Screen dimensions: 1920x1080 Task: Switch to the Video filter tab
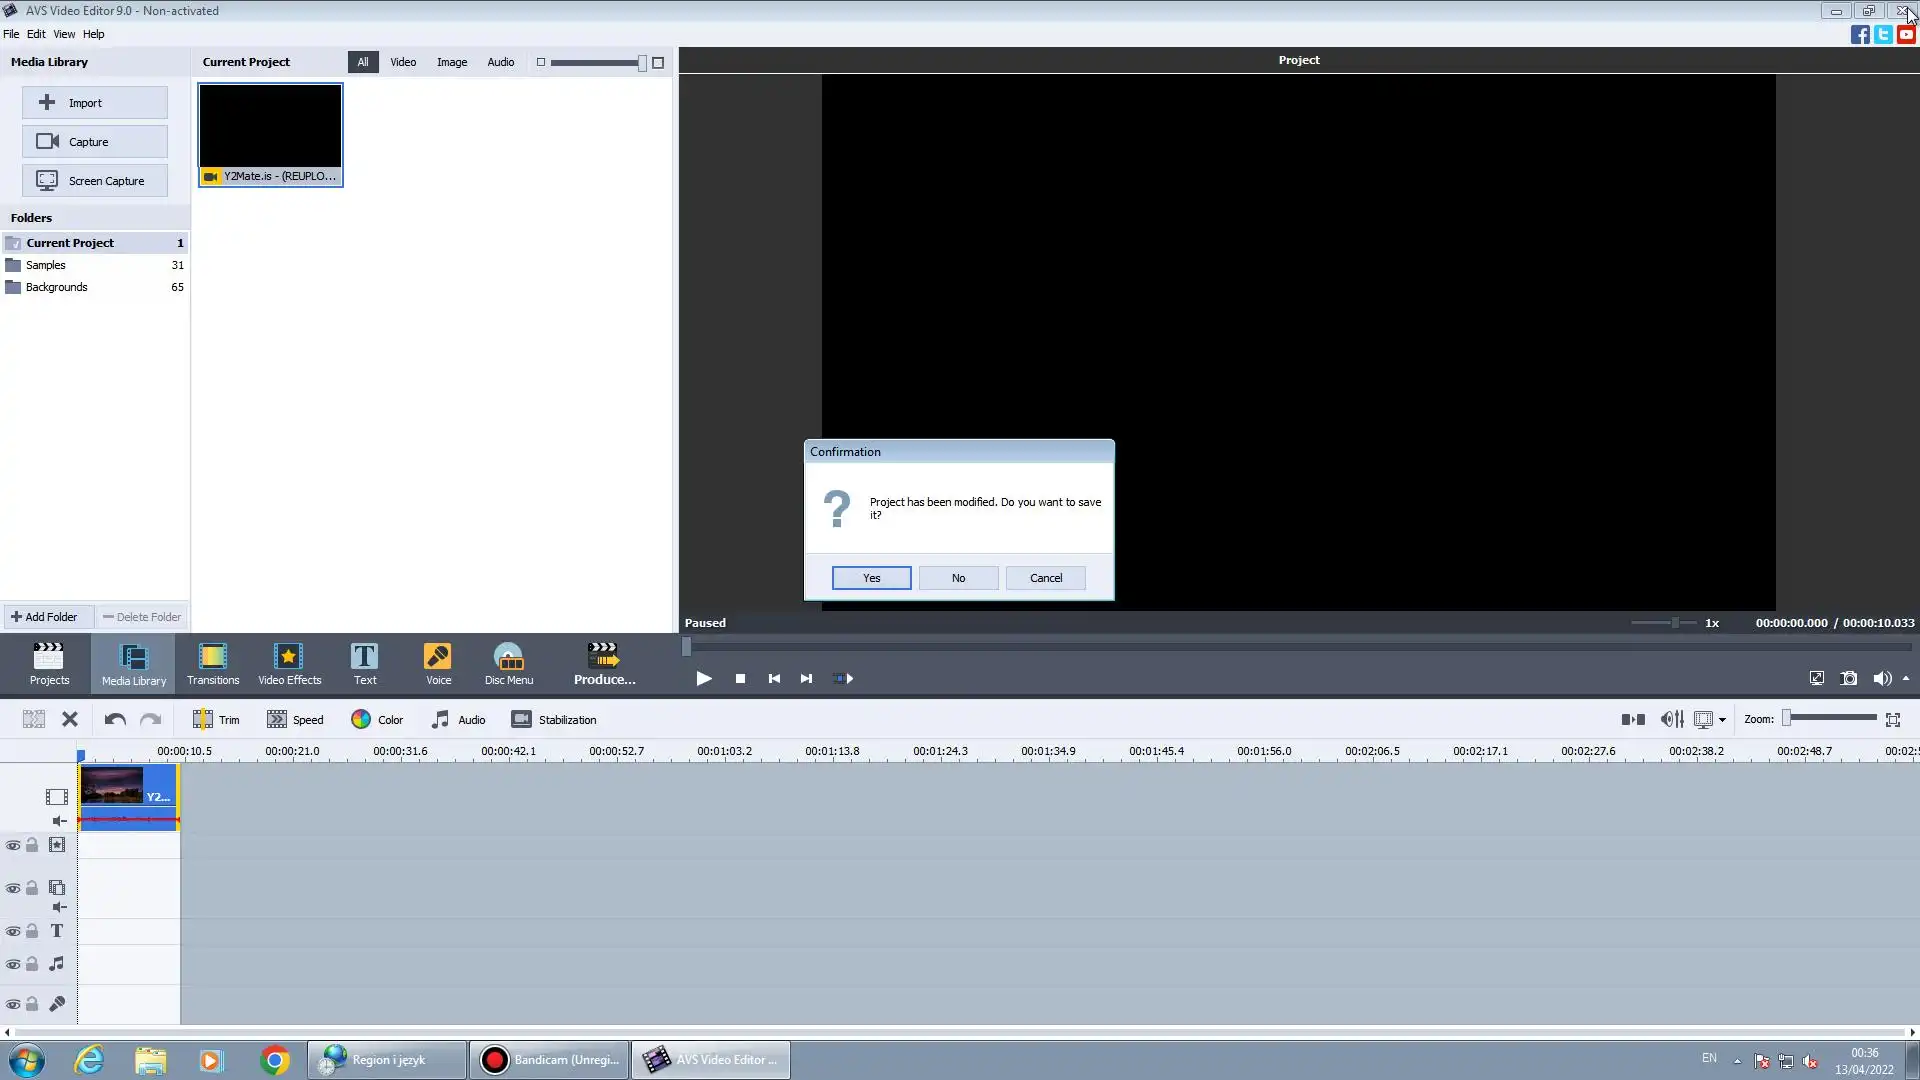[x=403, y=62]
